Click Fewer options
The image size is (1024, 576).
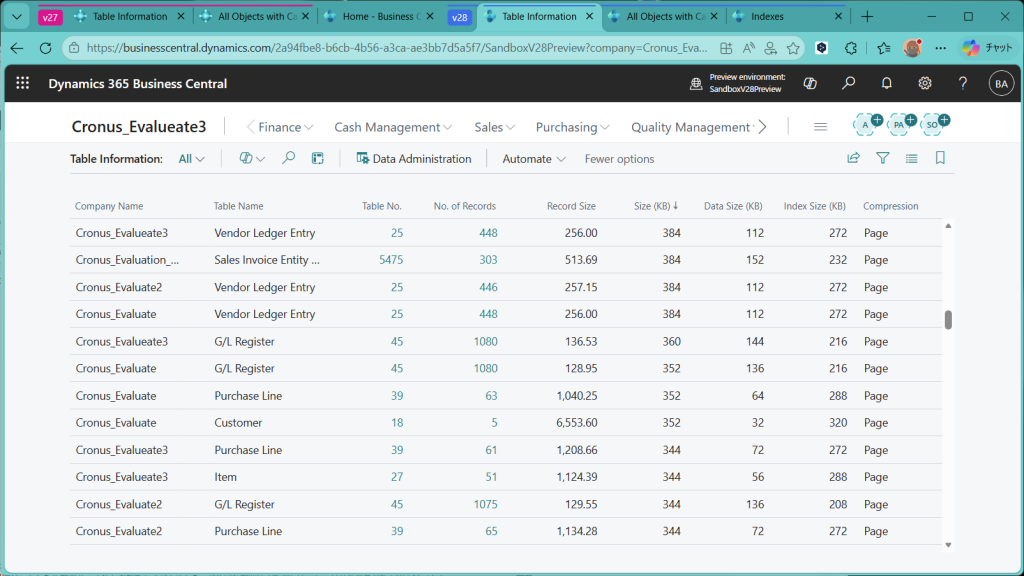(619, 159)
